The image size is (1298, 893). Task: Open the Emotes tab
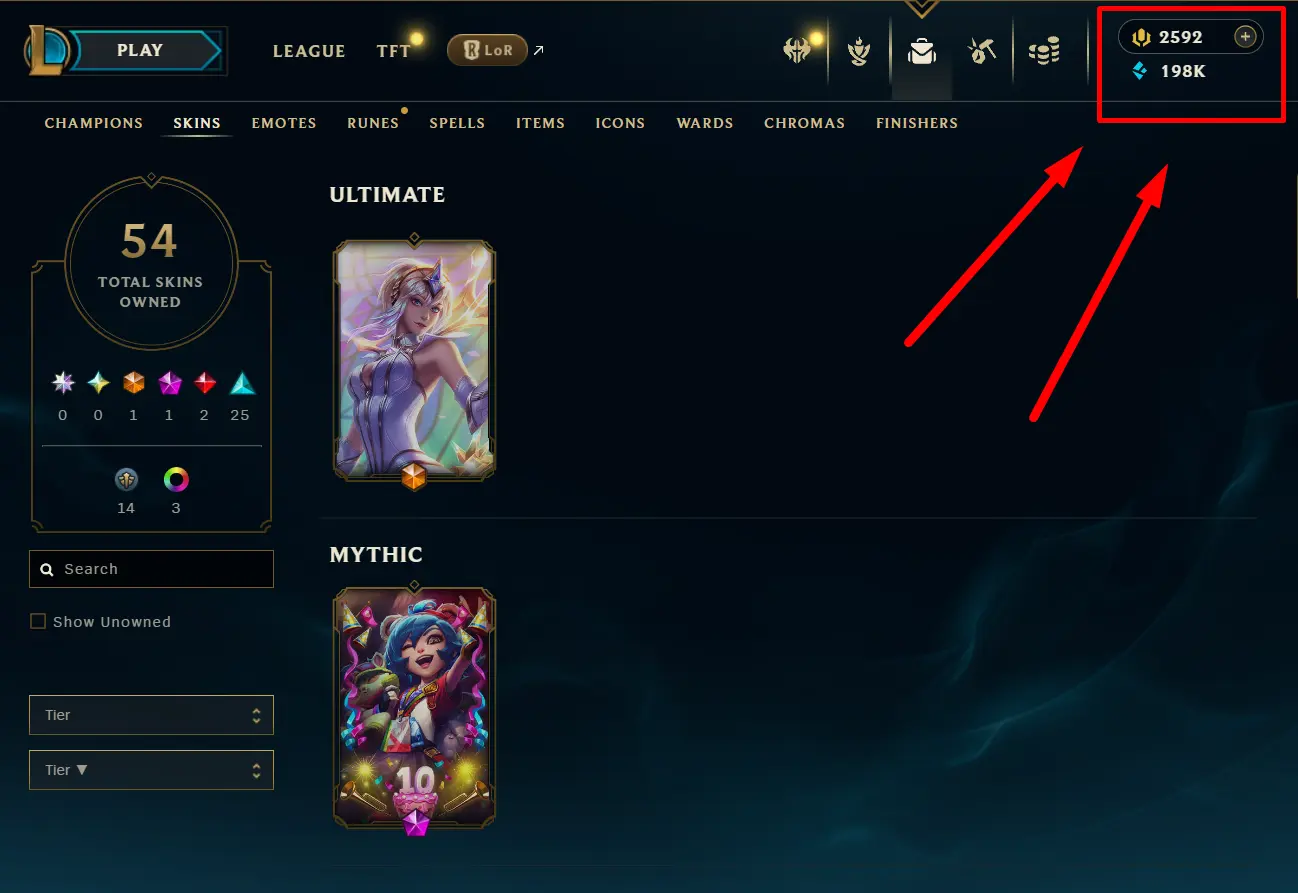[x=284, y=123]
